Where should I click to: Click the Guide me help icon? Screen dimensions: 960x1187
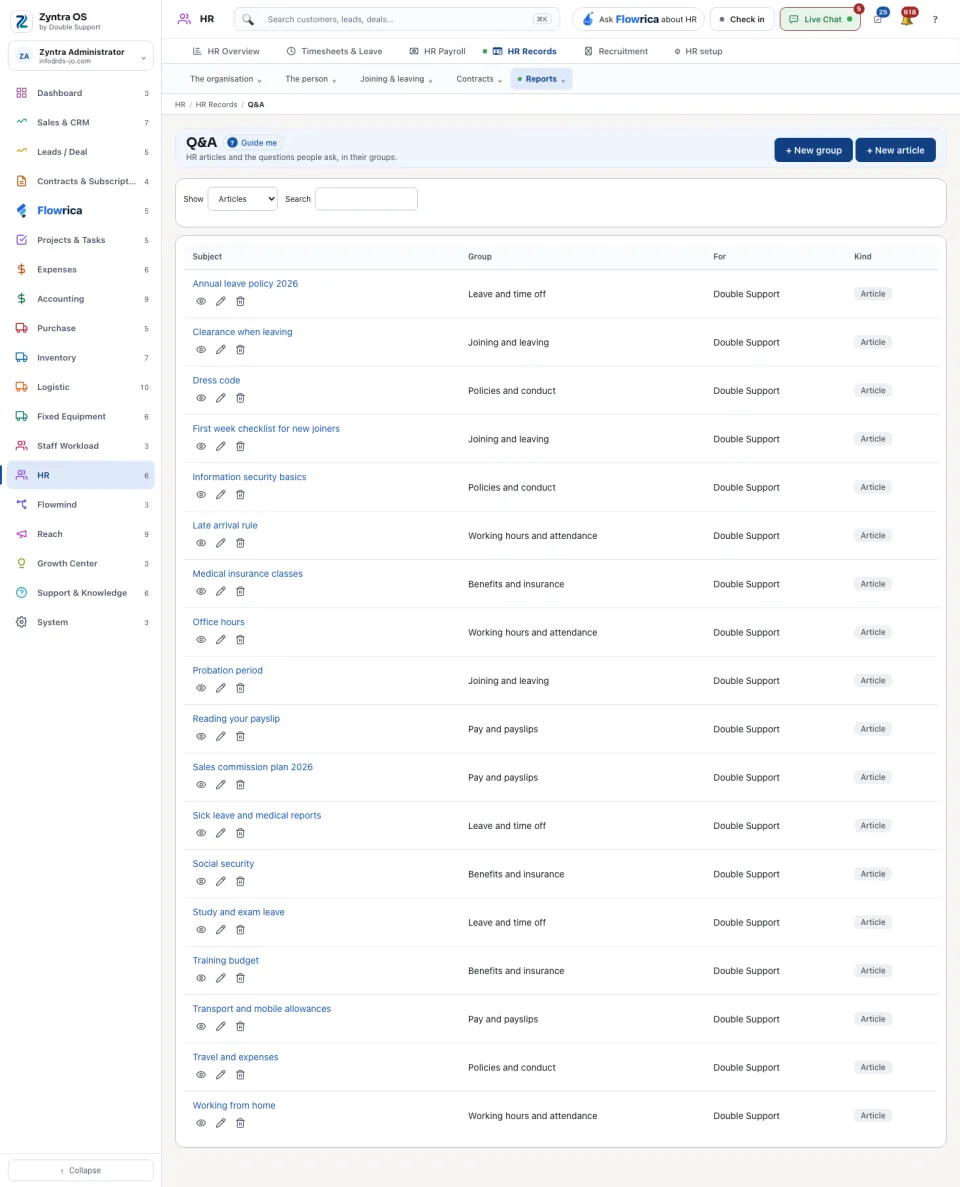point(232,142)
